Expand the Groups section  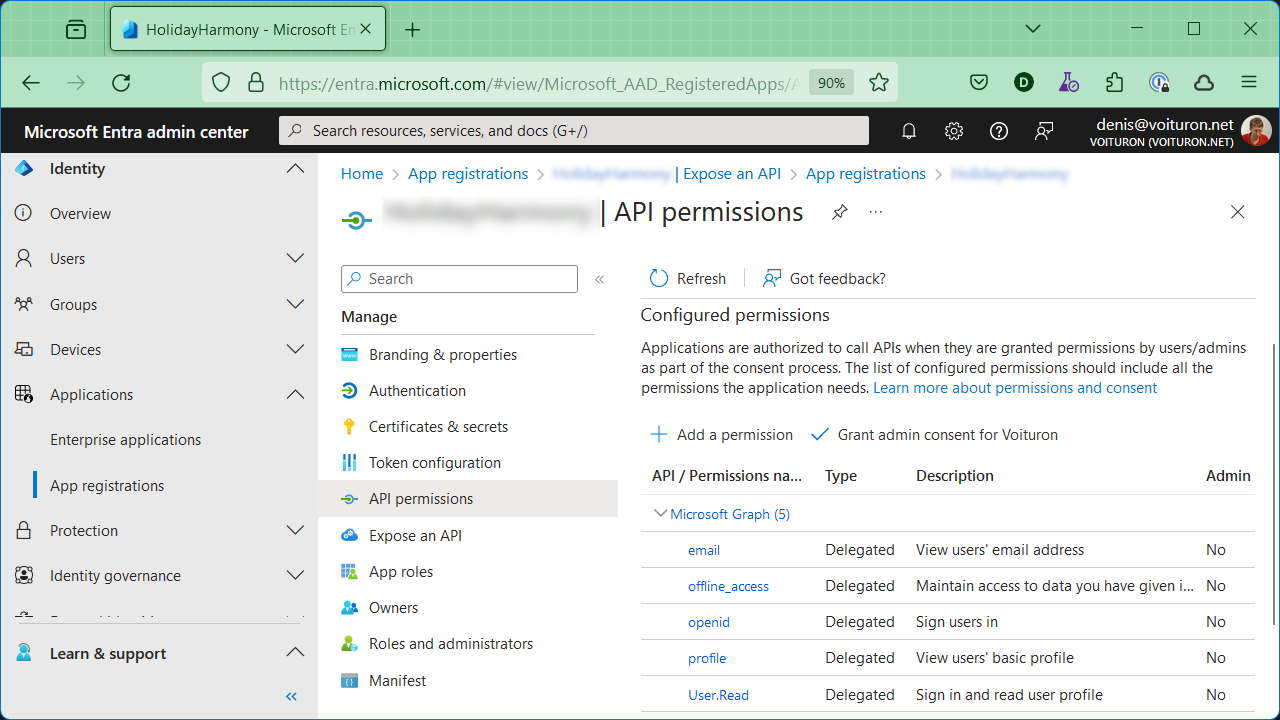(295, 304)
